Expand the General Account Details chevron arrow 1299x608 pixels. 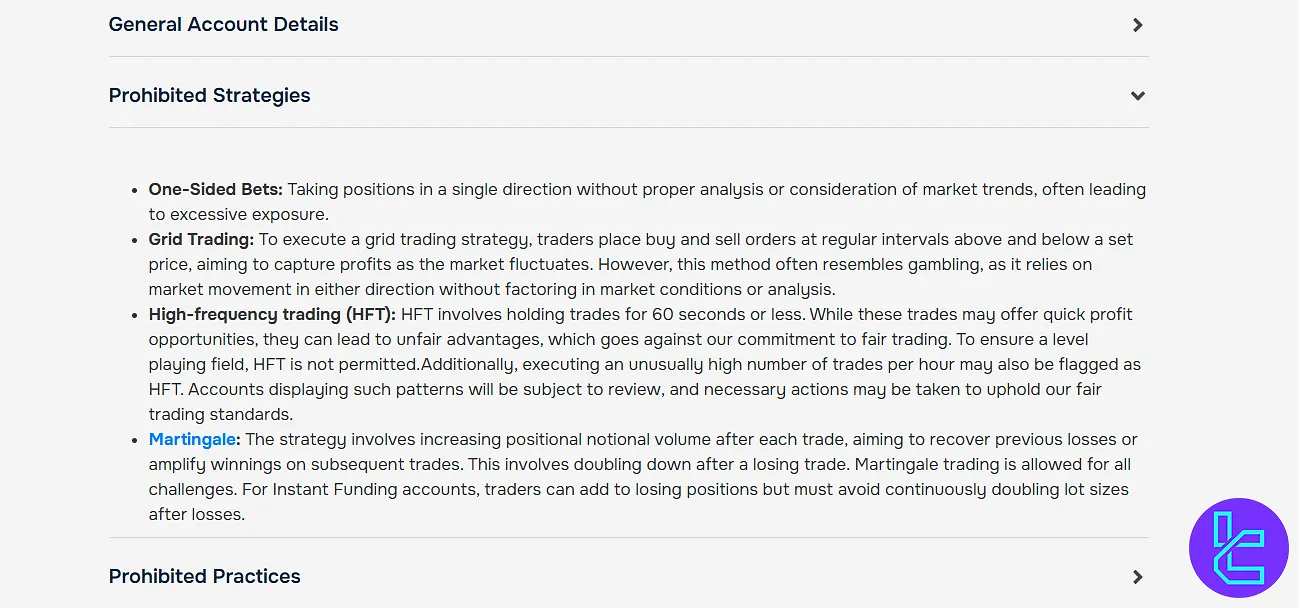(1137, 25)
